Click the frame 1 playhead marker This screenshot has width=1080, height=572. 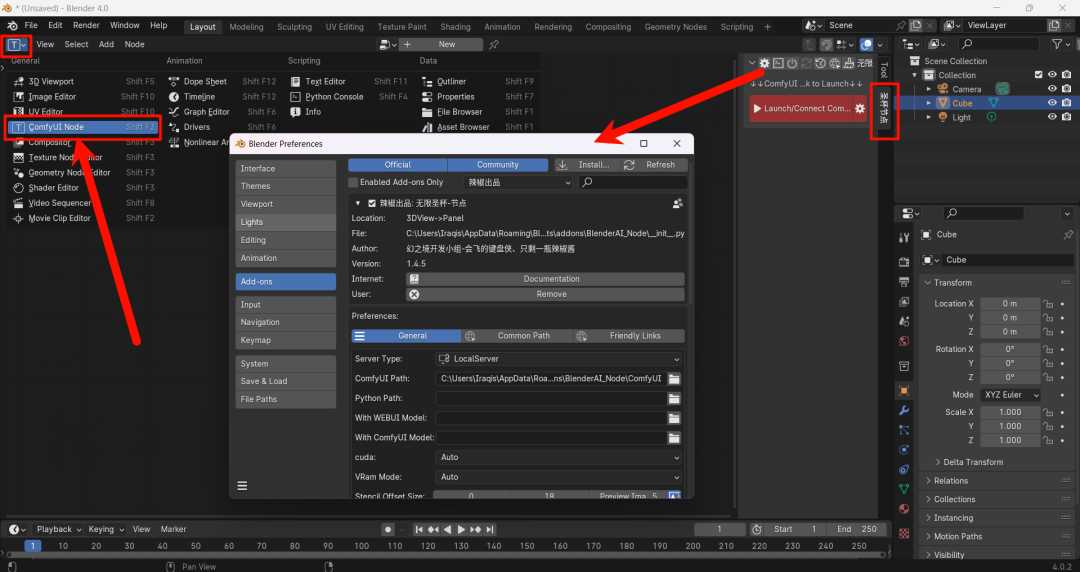tap(32, 546)
